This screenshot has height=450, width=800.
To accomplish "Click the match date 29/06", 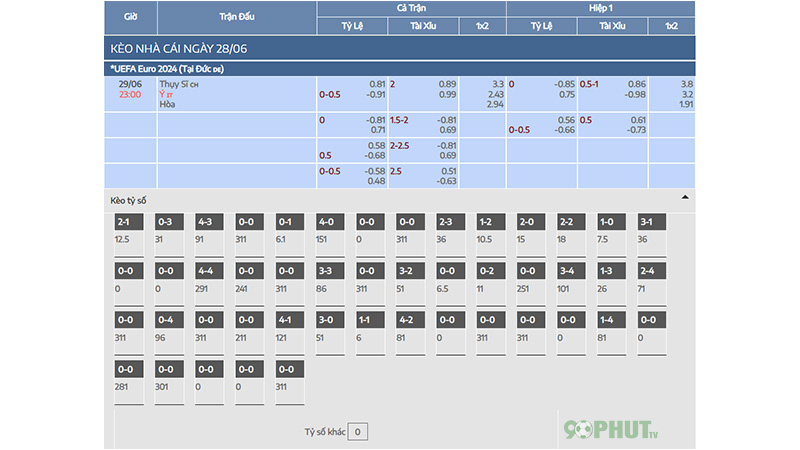I will point(130,84).
